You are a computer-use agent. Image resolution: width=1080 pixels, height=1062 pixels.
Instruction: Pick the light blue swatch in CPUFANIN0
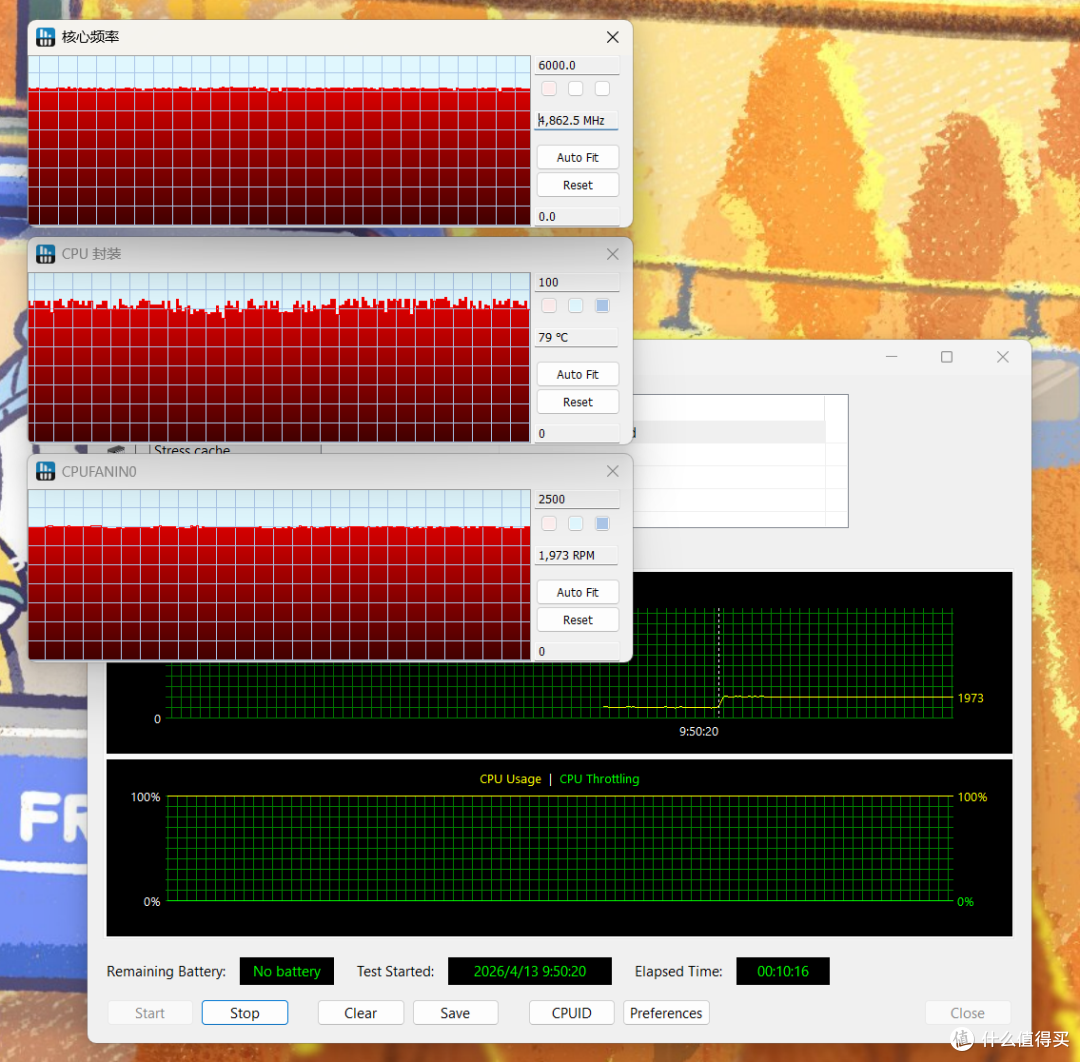[x=576, y=523]
